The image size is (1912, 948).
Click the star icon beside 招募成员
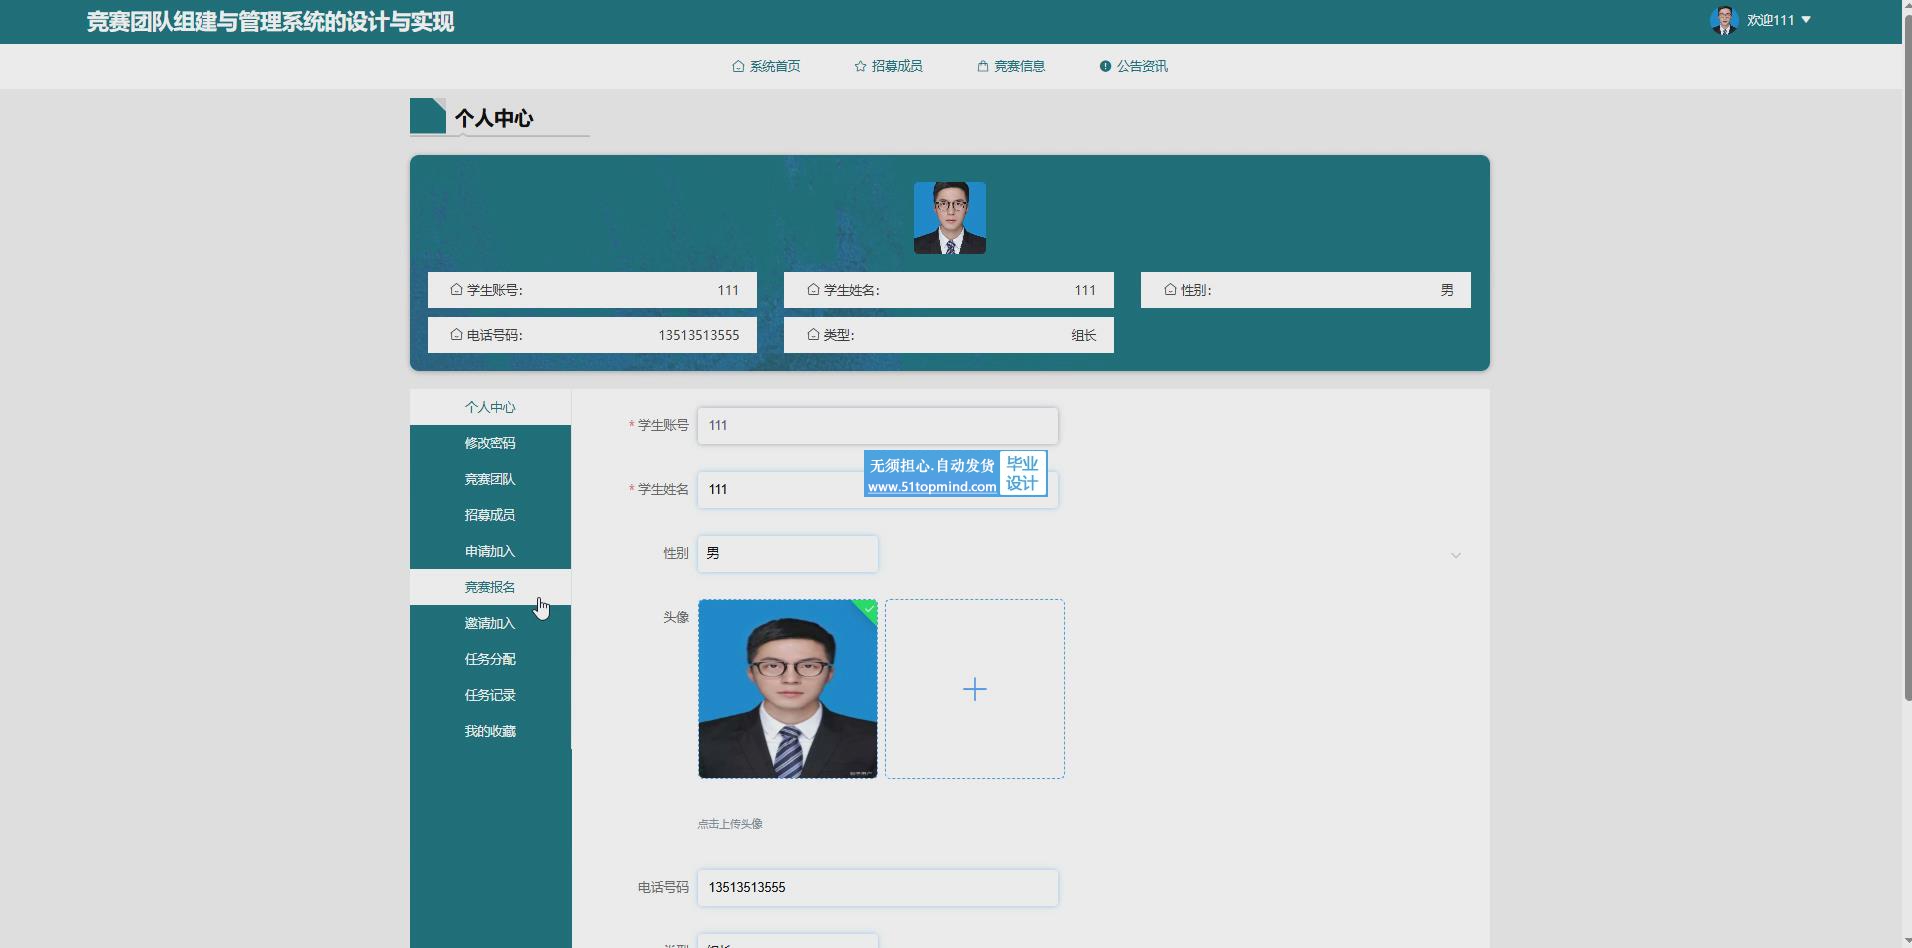point(860,66)
